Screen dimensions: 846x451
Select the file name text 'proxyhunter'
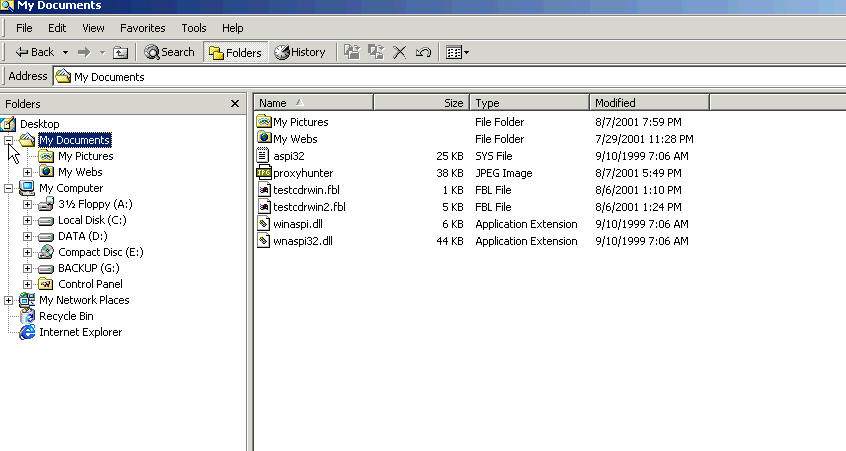coord(303,173)
